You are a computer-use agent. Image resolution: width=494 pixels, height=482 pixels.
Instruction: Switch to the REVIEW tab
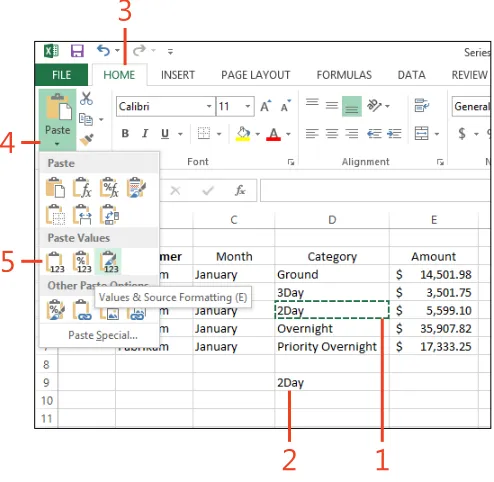point(469,75)
